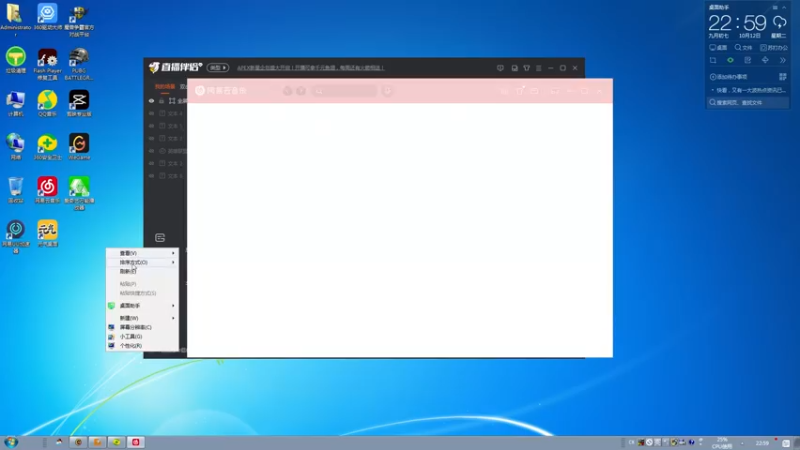800x450 pixels.
Task: Click the NetEase Music search field
Action: 345,91
